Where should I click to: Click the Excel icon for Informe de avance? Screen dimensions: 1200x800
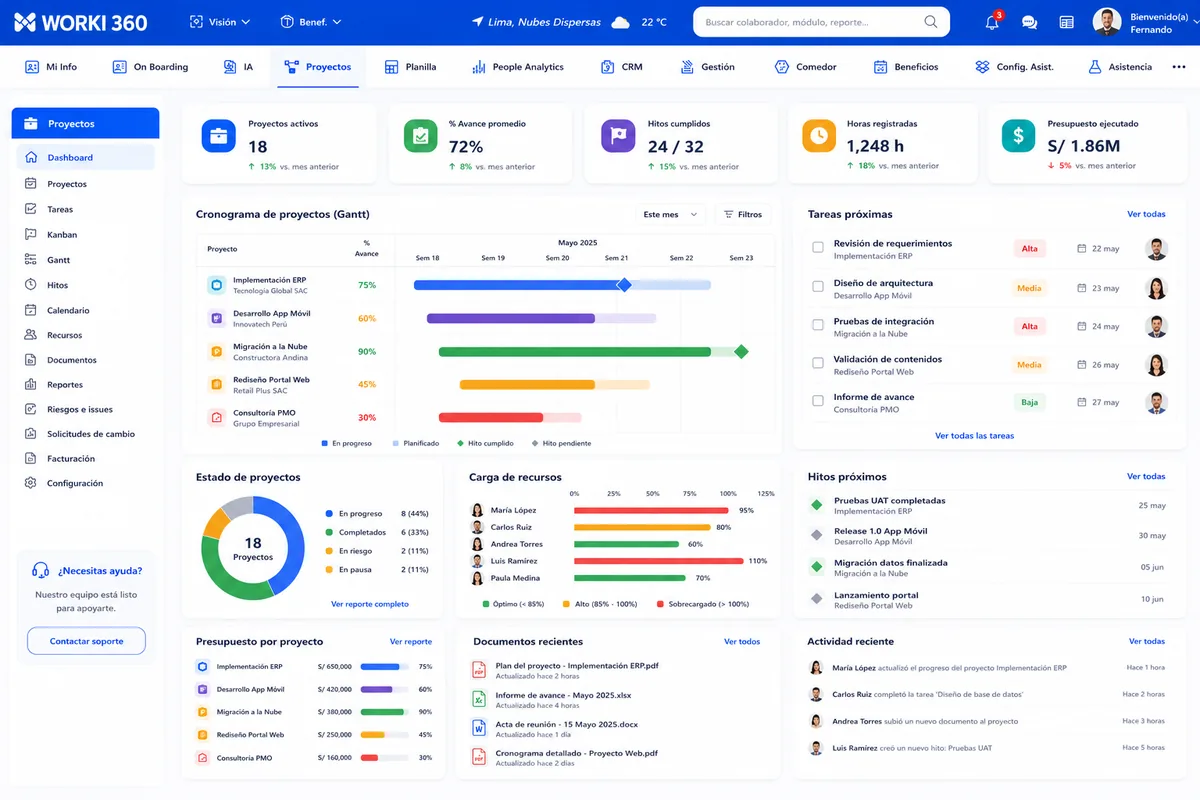pos(479,699)
